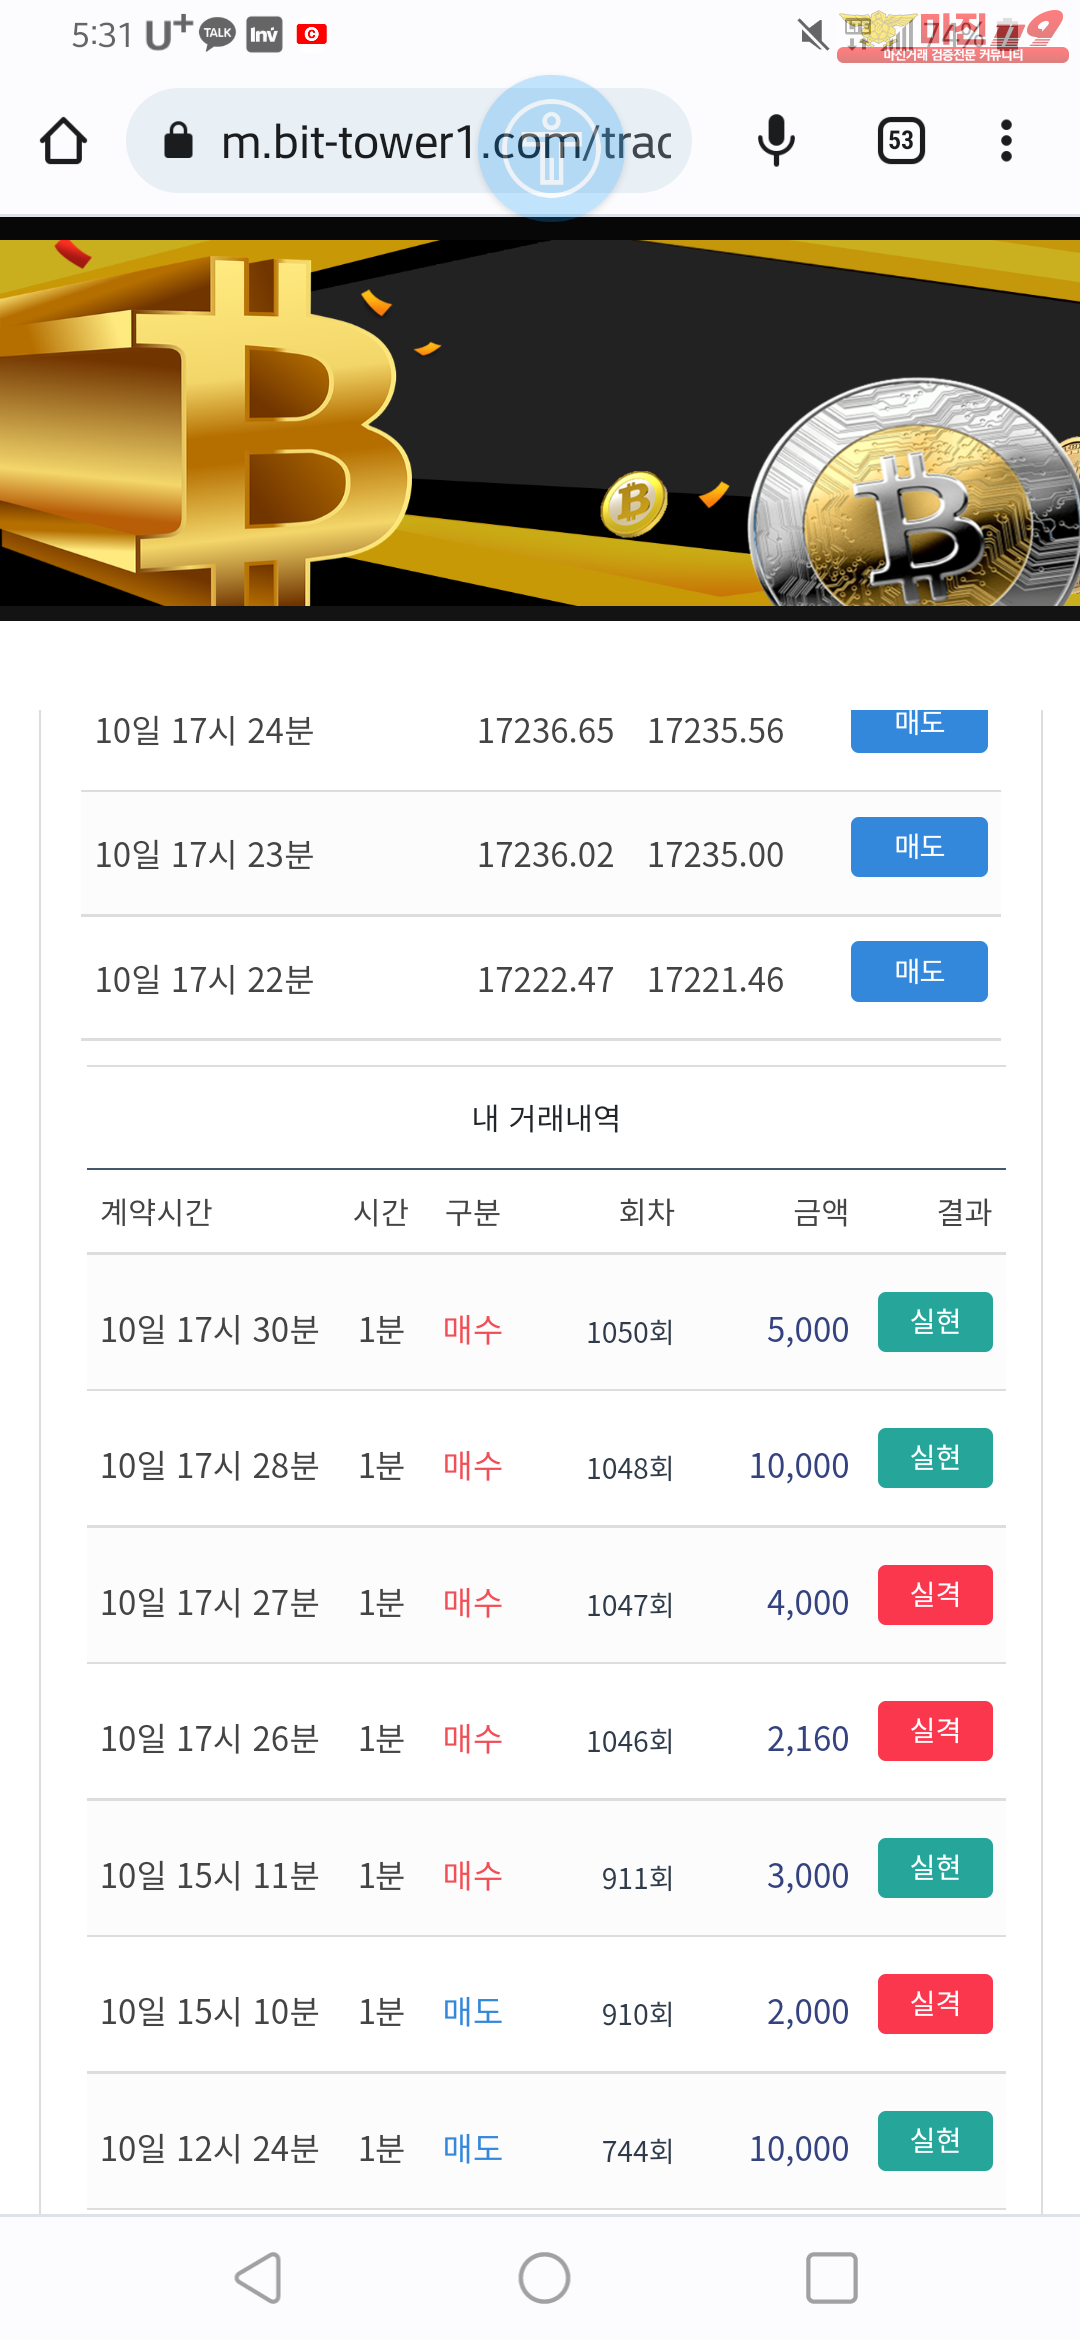Tap 실현 result for round 911회
The height and width of the screenshot is (2340, 1080).
pos(934,1868)
